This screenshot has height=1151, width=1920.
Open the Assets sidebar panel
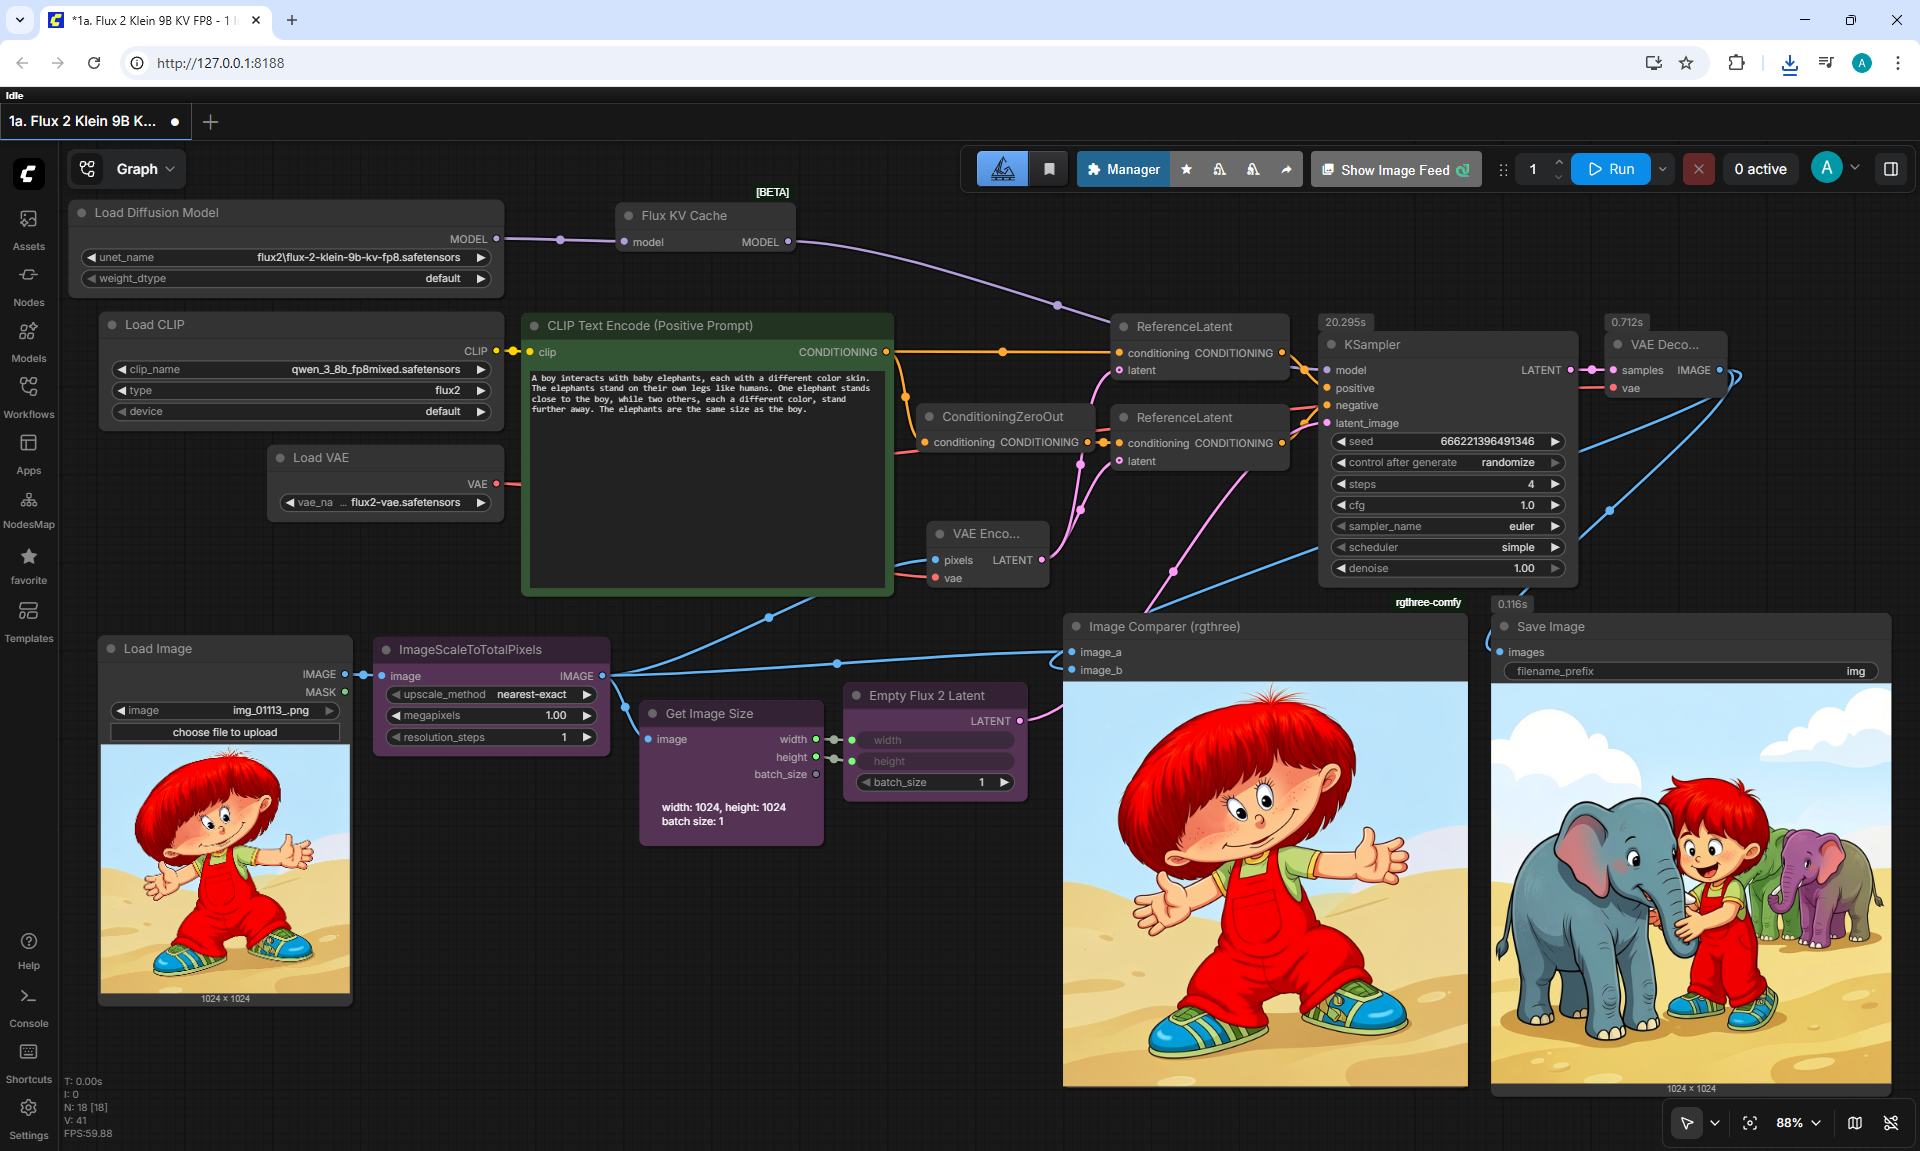click(x=28, y=229)
